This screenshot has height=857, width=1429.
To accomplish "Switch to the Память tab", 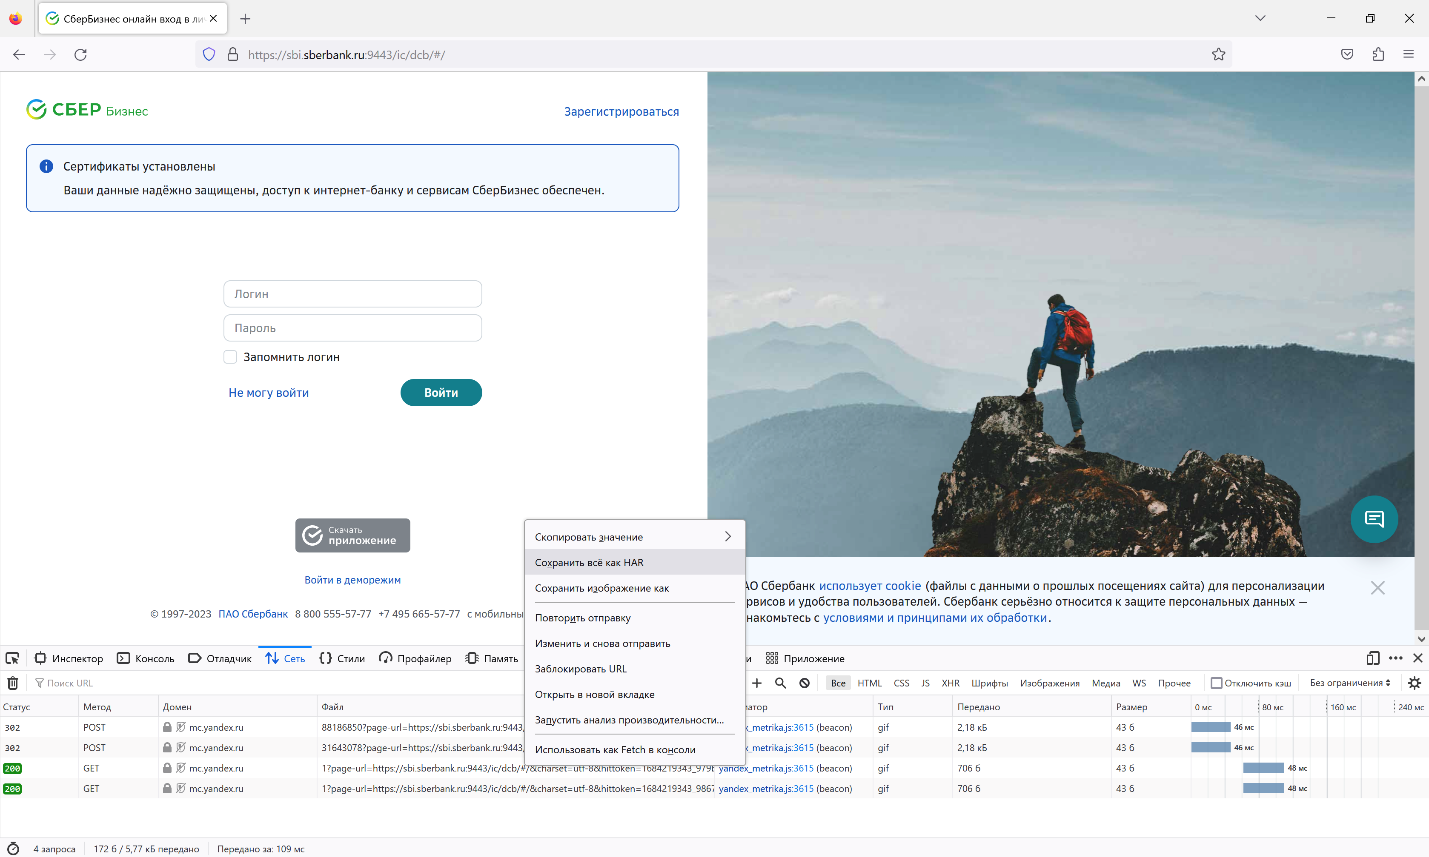I will pyautogui.click(x=492, y=658).
